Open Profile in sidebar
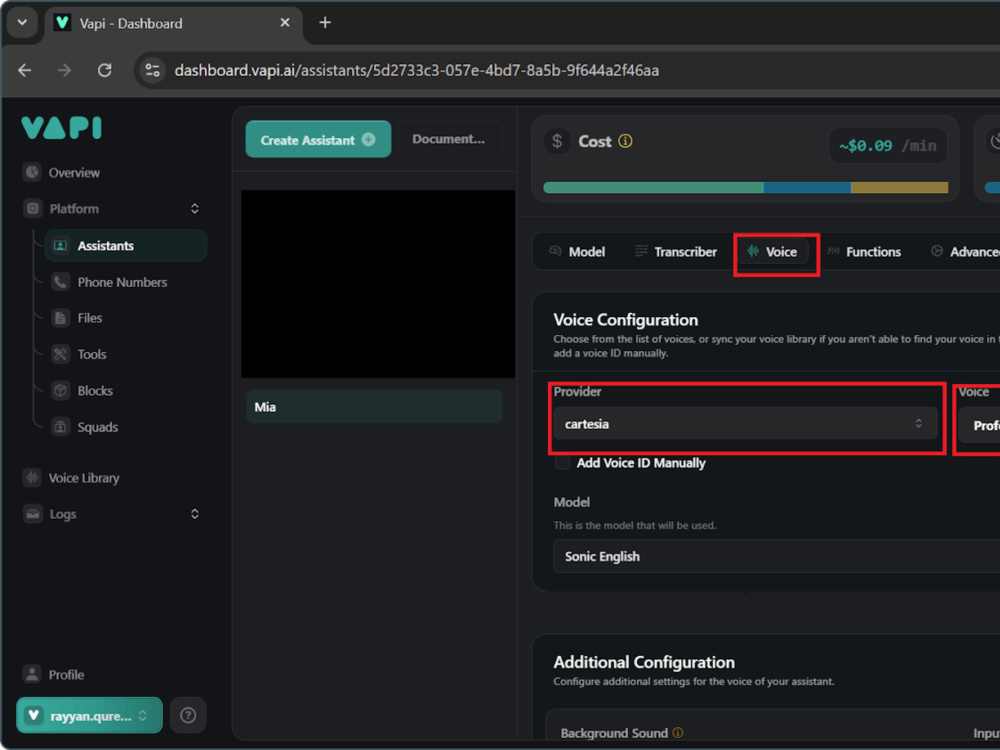1000x750 pixels. [66, 674]
